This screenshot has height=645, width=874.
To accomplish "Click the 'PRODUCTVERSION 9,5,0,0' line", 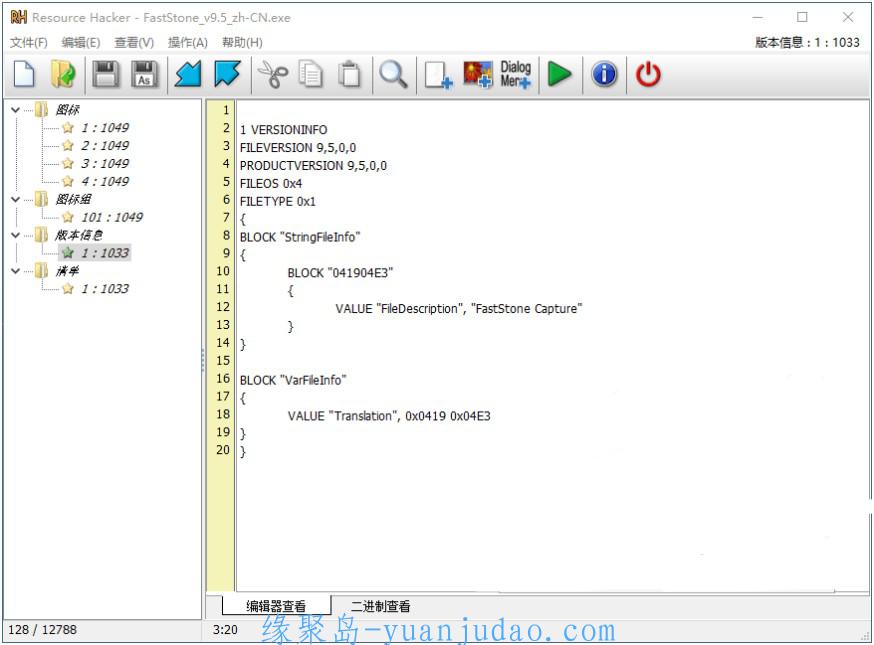I will click(x=313, y=166).
